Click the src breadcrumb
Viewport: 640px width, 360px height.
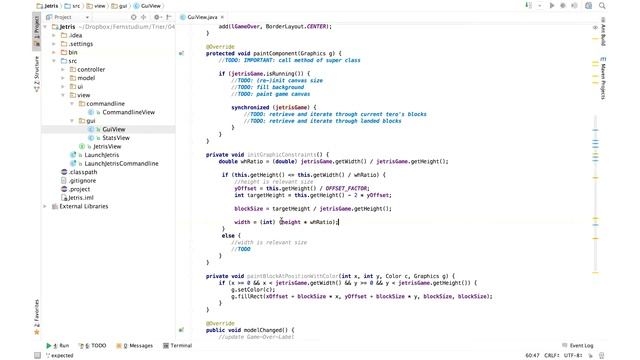(x=72, y=6)
